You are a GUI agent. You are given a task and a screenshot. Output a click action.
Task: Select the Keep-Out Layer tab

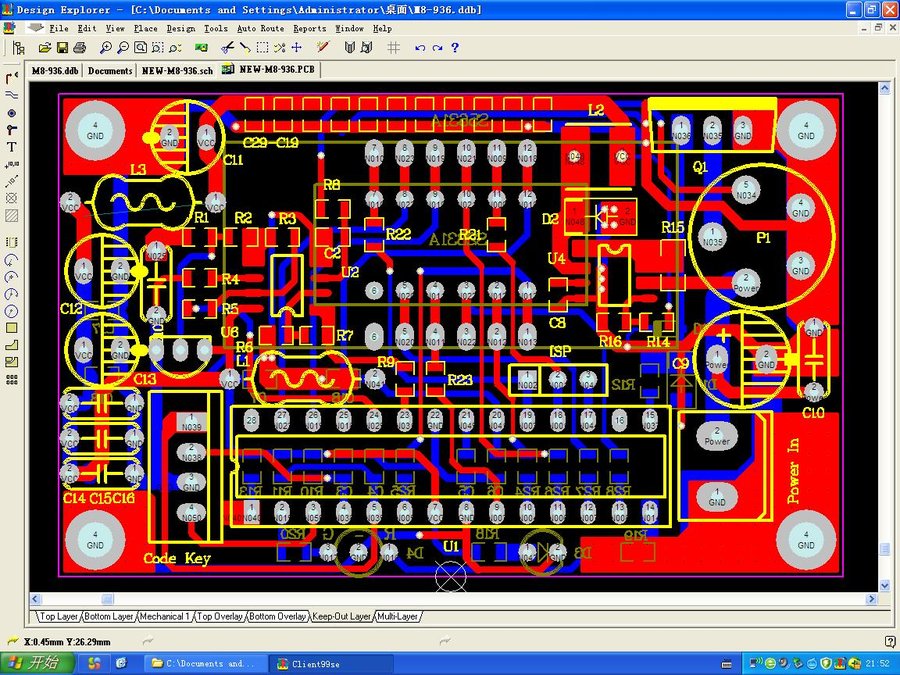[x=341, y=617]
